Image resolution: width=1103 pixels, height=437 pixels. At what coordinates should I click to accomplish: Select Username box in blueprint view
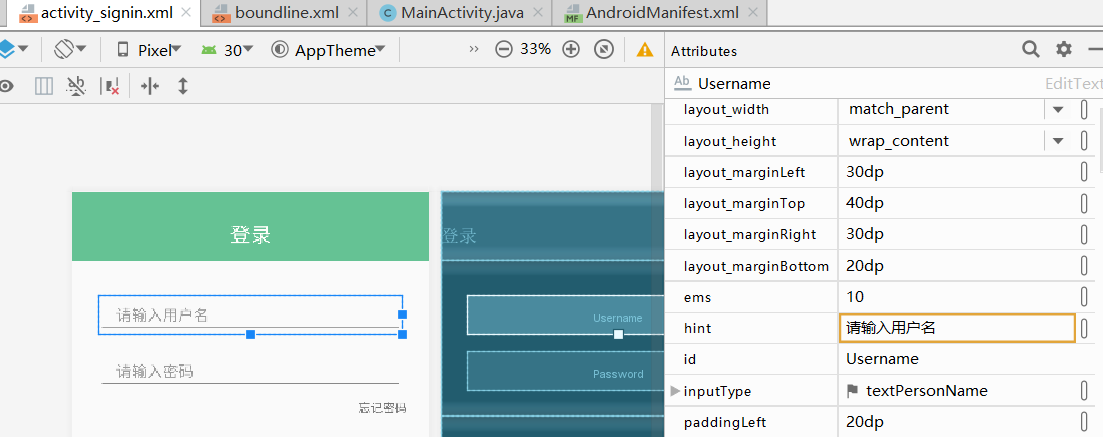click(x=565, y=315)
